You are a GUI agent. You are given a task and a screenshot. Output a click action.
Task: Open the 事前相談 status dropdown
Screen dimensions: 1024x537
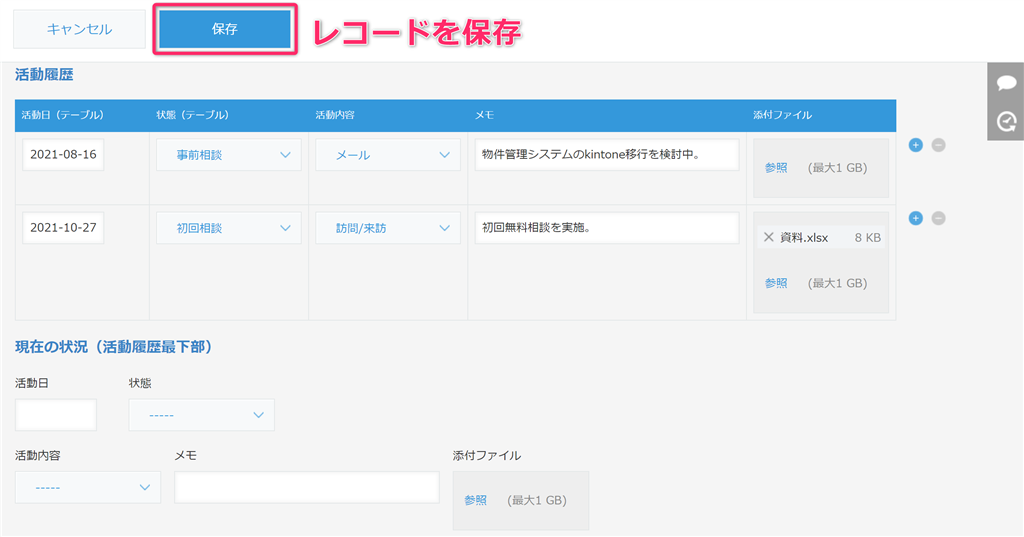(x=229, y=155)
